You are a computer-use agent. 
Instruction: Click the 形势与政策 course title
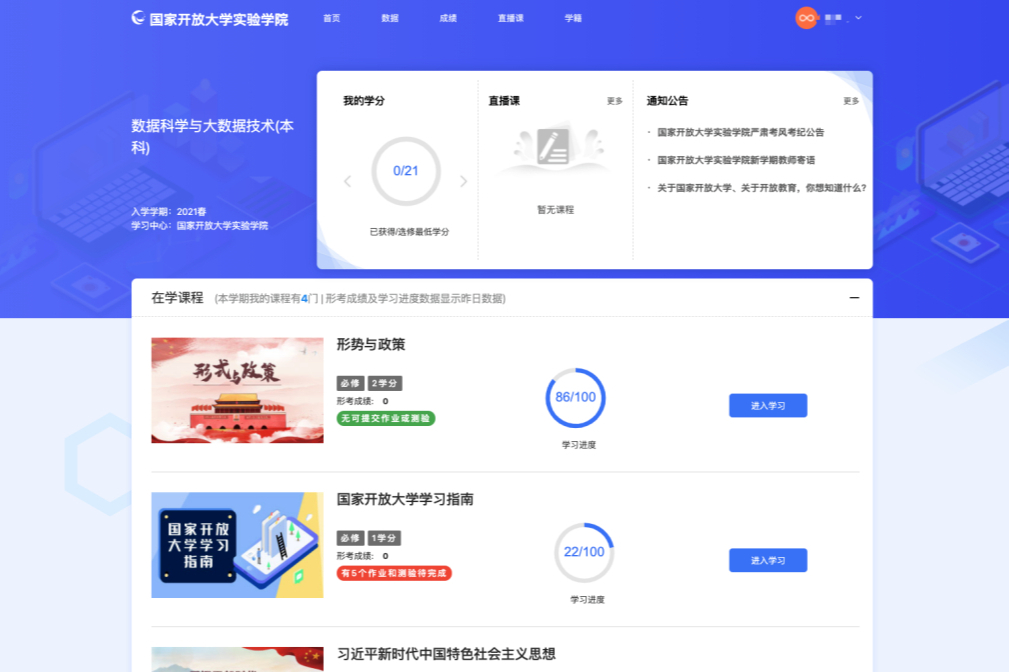[371, 344]
